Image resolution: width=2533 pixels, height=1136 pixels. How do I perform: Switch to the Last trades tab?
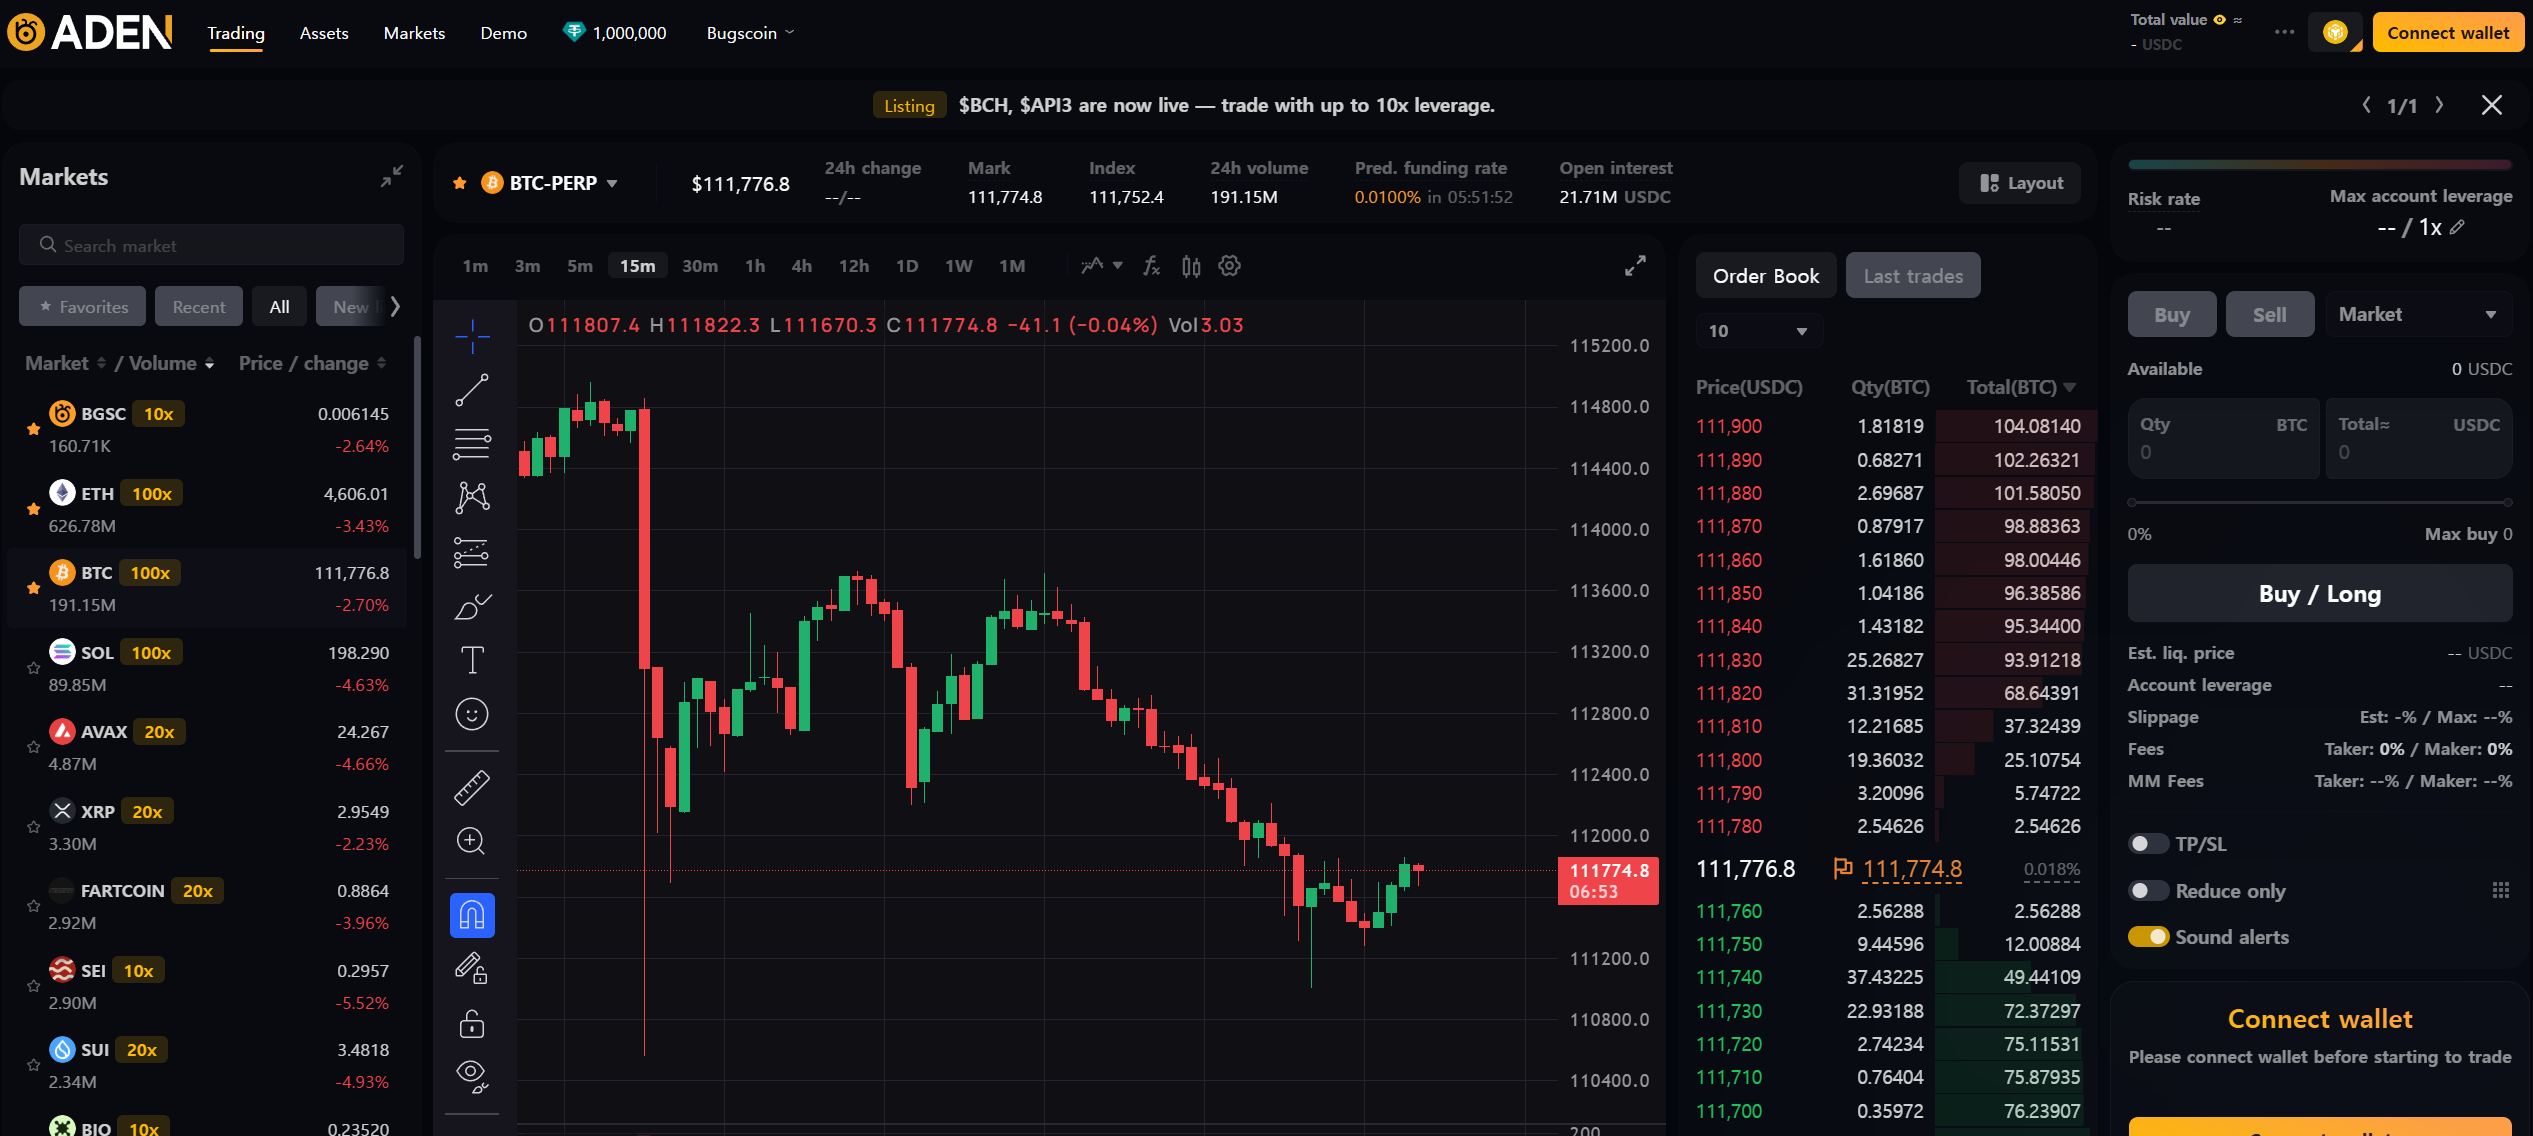(1912, 275)
